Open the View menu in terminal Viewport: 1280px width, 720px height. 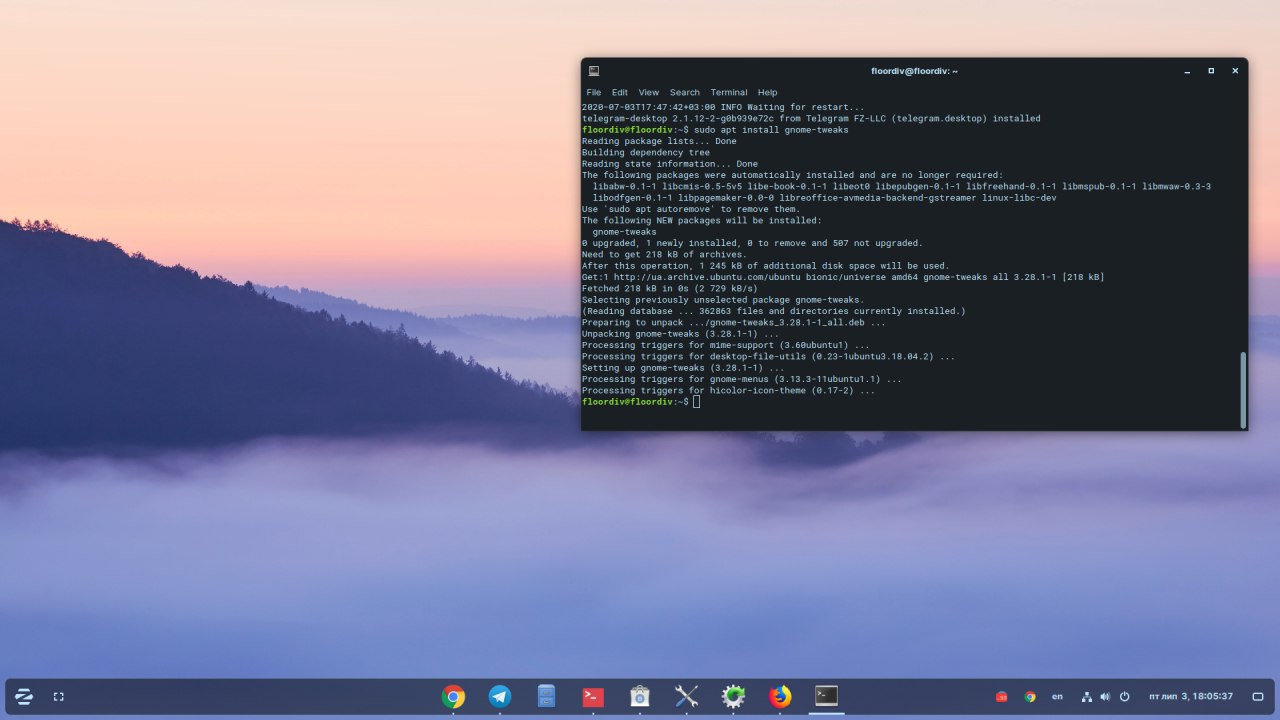(649, 92)
